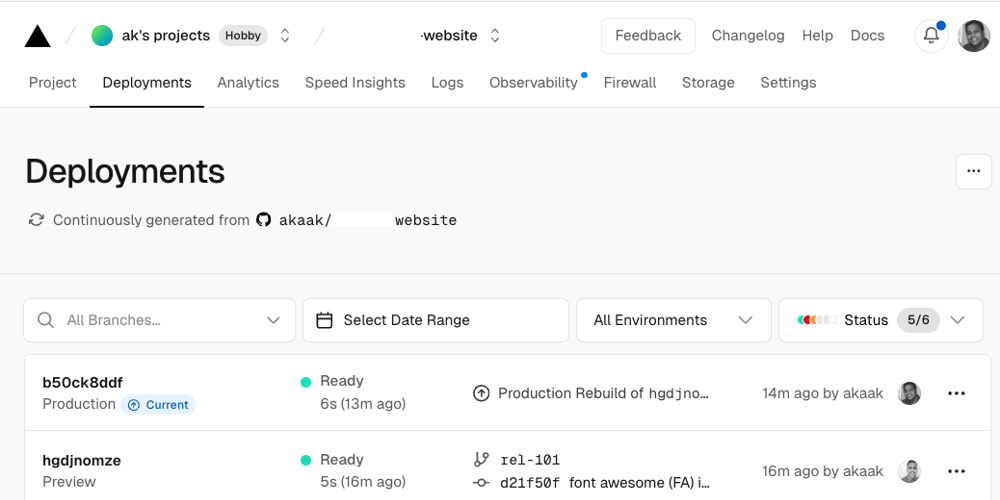1000x500 pixels.
Task: Open deployment b50ck8ddf
Action: coord(83,383)
